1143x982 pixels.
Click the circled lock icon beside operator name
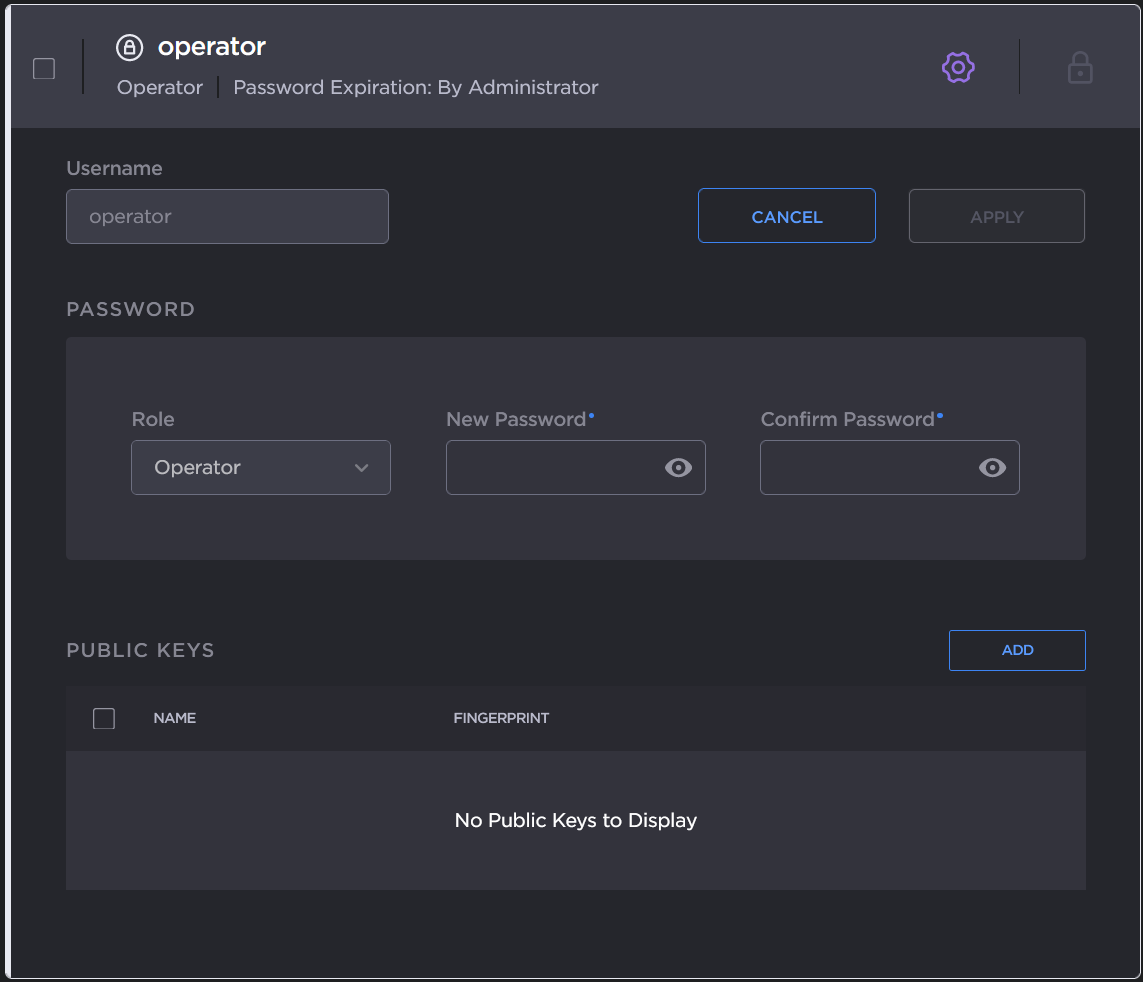pyautogui.click(x=130, y=47)
